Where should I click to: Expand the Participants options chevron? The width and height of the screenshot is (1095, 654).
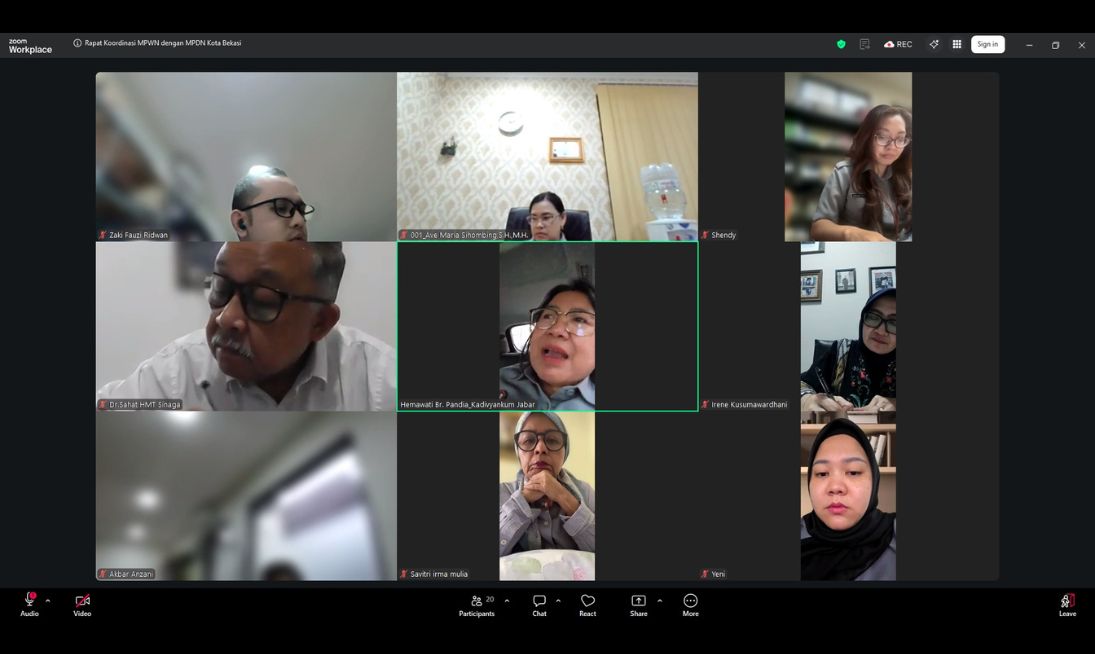[x=507, y=601]
